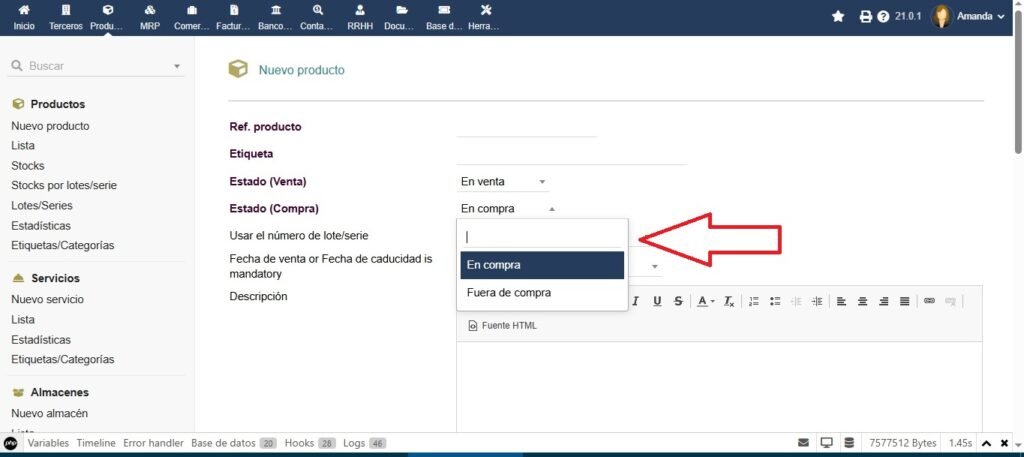Open text color dropdown in editor

[x=705, y=301]
